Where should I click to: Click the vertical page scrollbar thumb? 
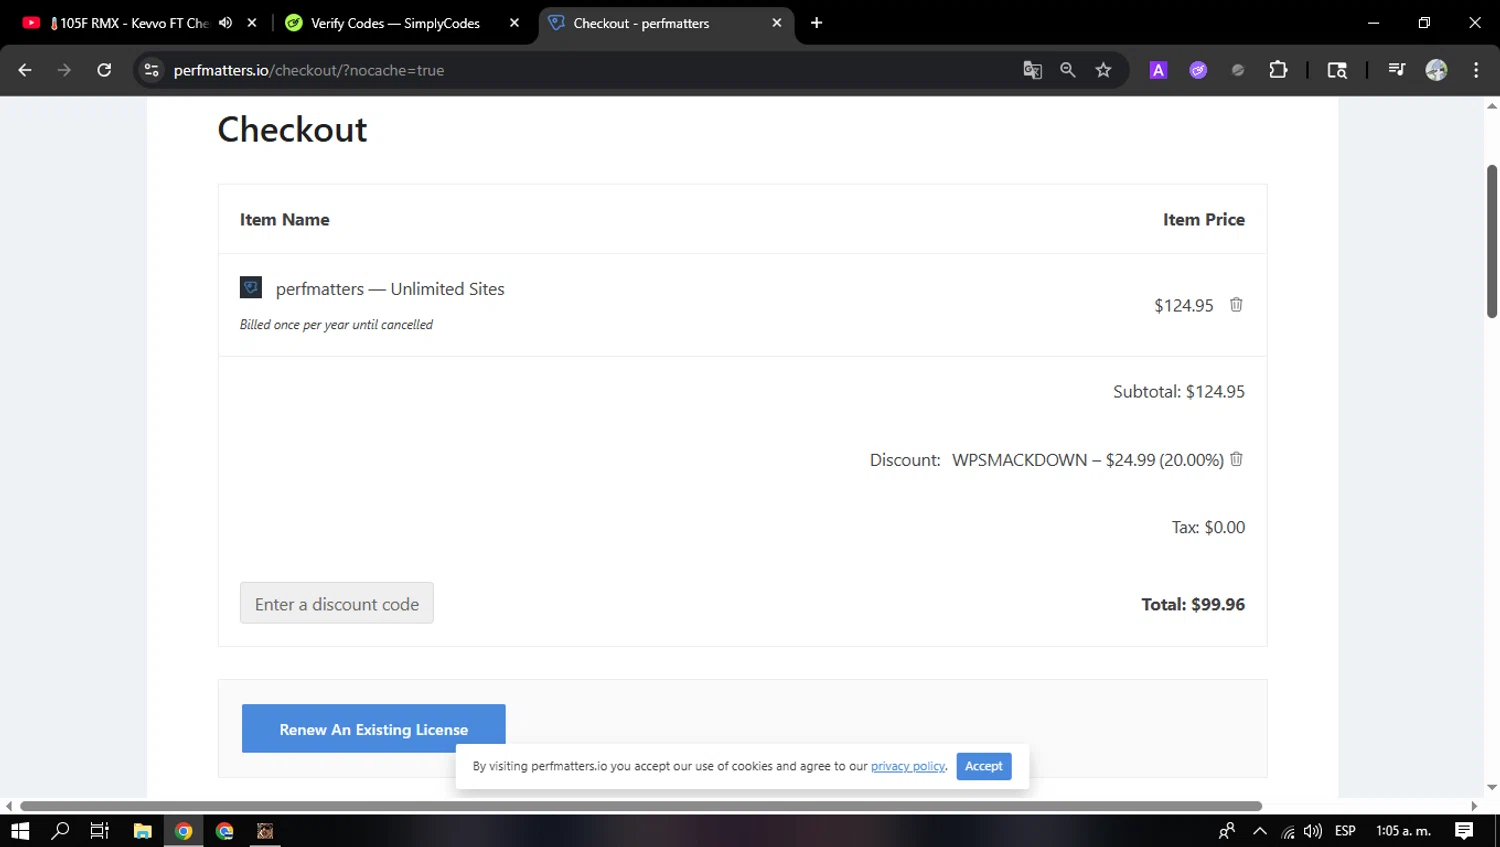(x=1491, y=241)
